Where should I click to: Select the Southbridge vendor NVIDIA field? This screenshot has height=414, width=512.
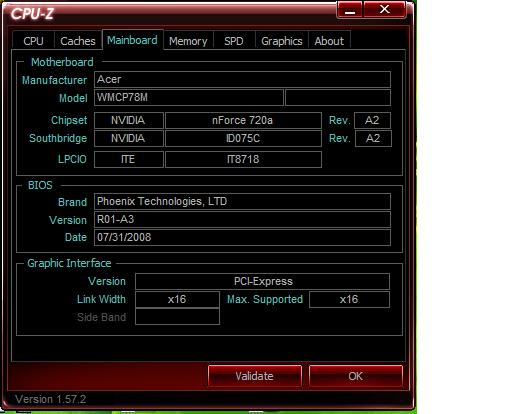click(x=129, y=138)
